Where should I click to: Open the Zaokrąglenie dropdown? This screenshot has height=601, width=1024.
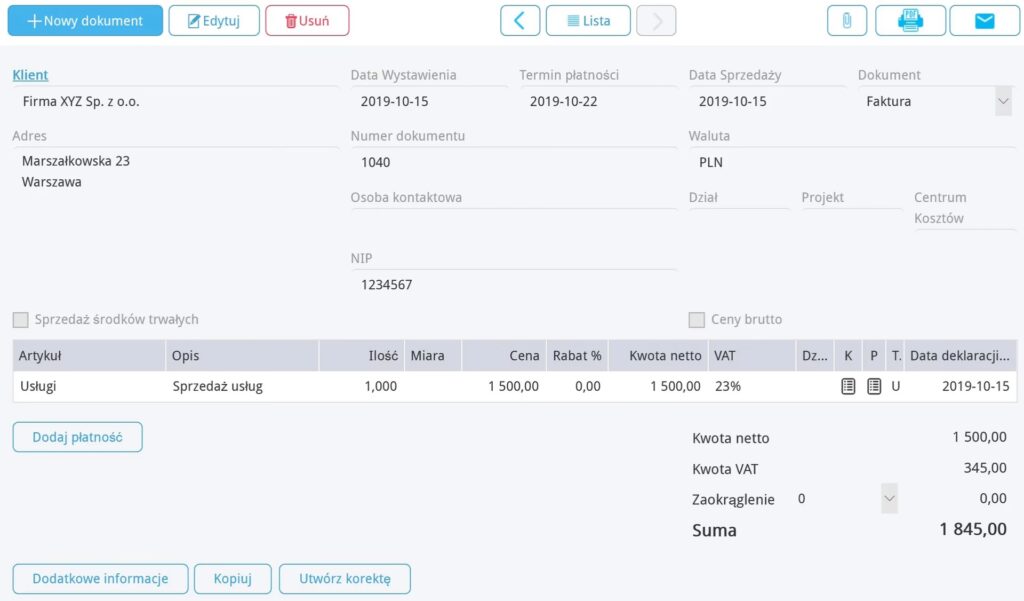pyautogui.click(x=889, y=498)
